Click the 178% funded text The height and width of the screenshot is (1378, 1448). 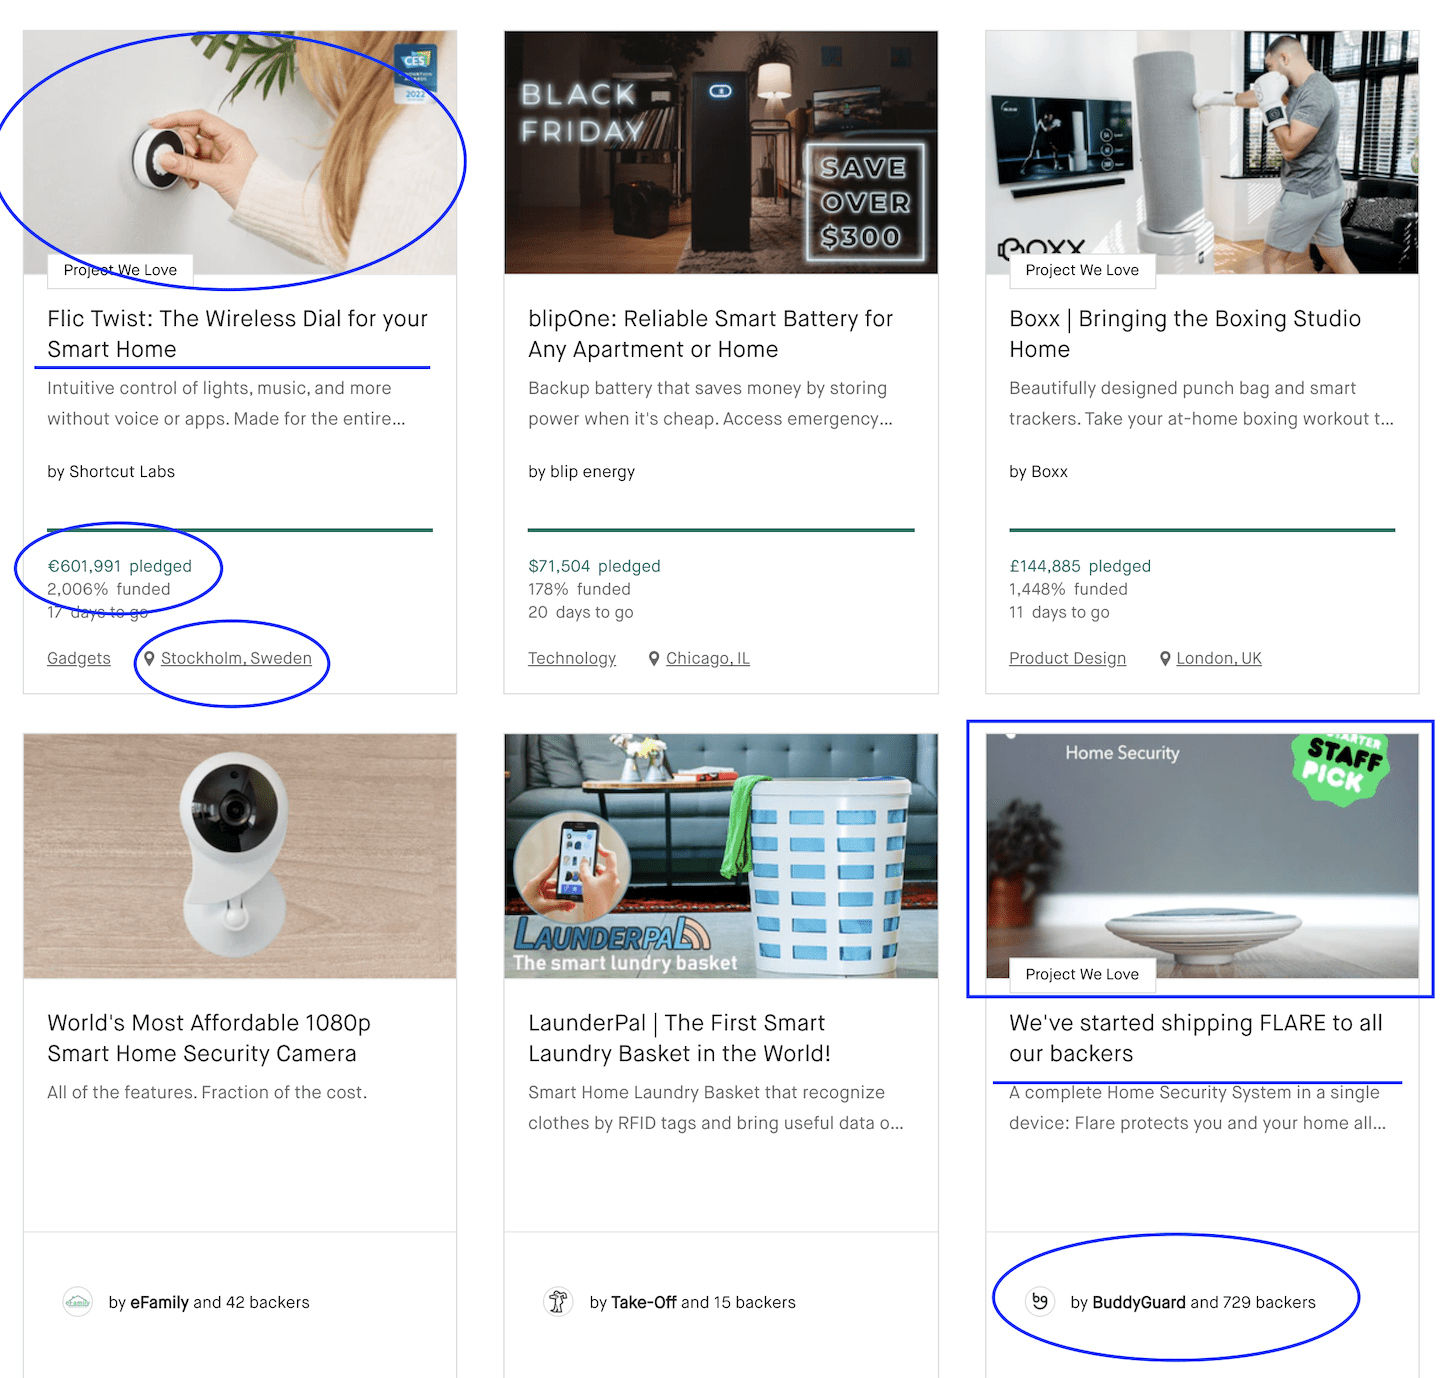click(x=579, y=589)
